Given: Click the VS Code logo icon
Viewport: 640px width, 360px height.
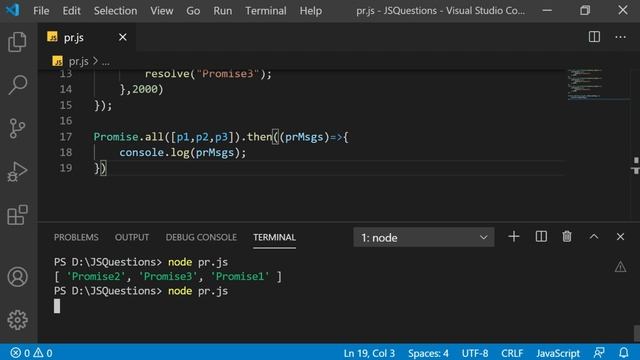Looking at the screenshot, I should coord(12,10).
